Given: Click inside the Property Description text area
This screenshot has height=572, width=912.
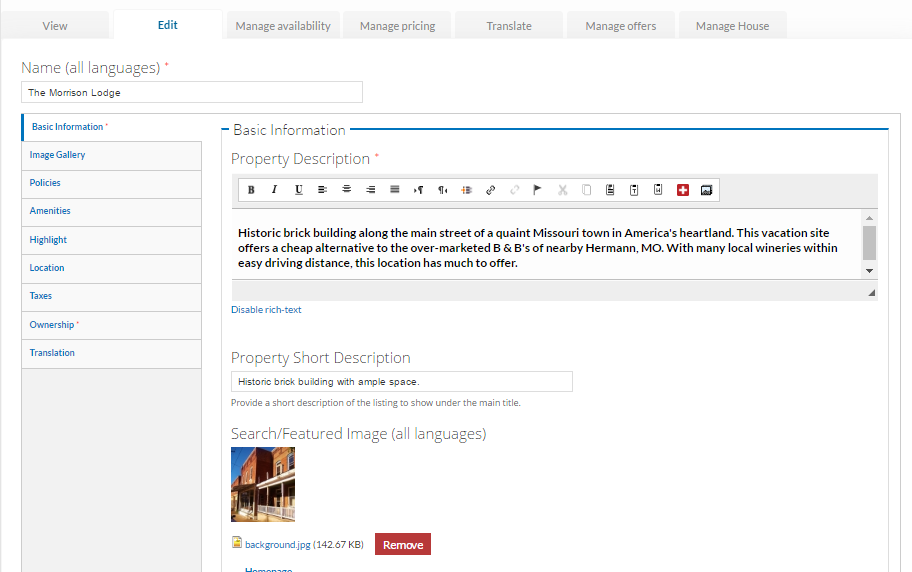Looking at the screenshot, I should click(547, 244).
